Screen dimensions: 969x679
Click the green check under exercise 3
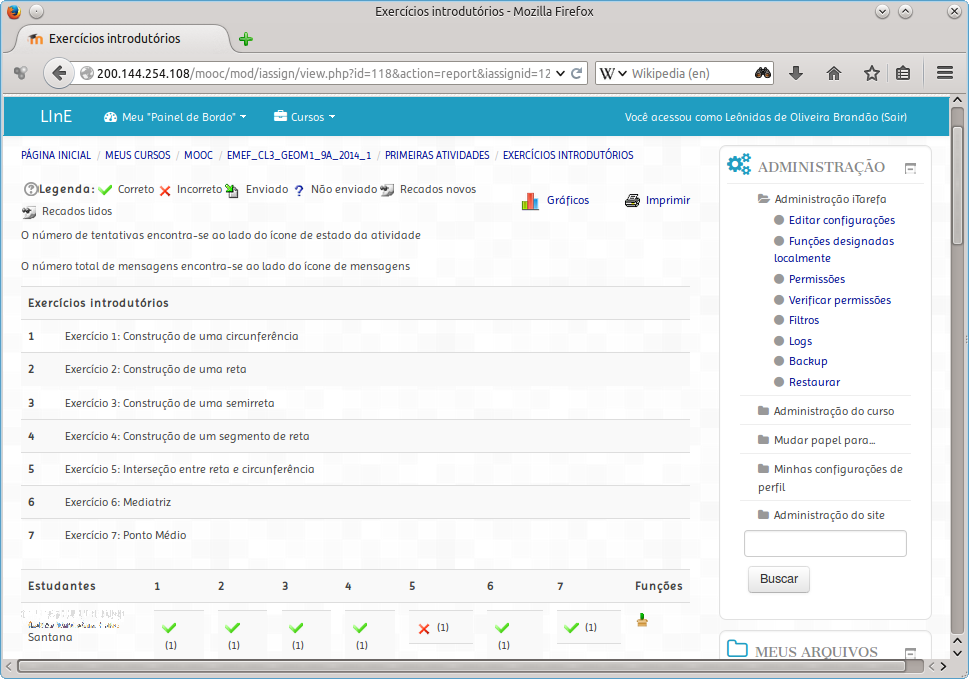point(297,628)
